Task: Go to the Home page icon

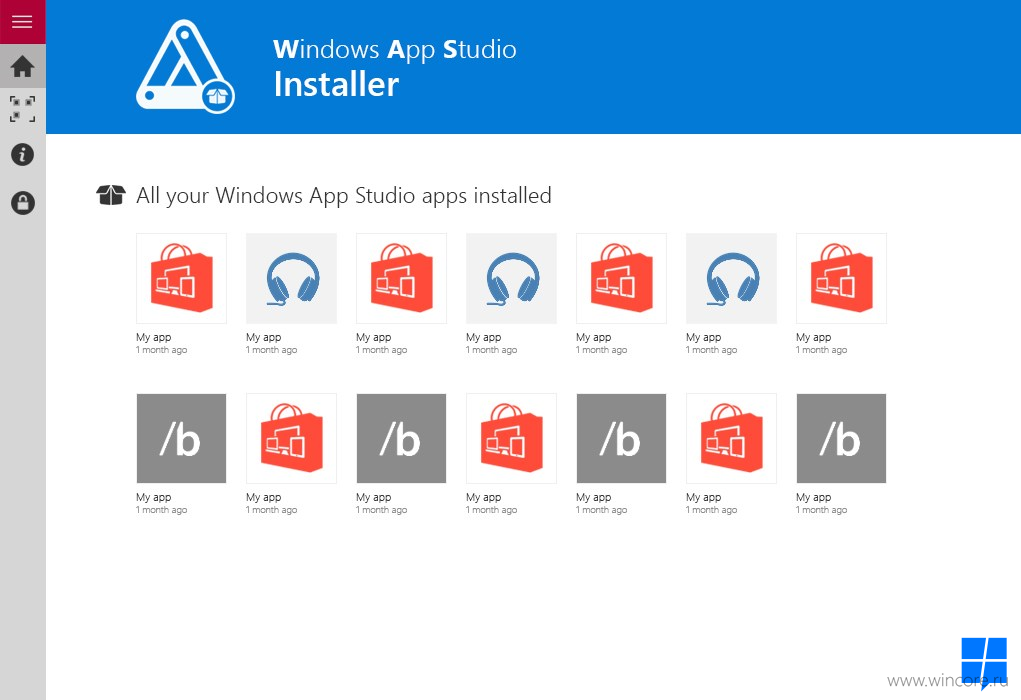Action: (x=22, y=66)
